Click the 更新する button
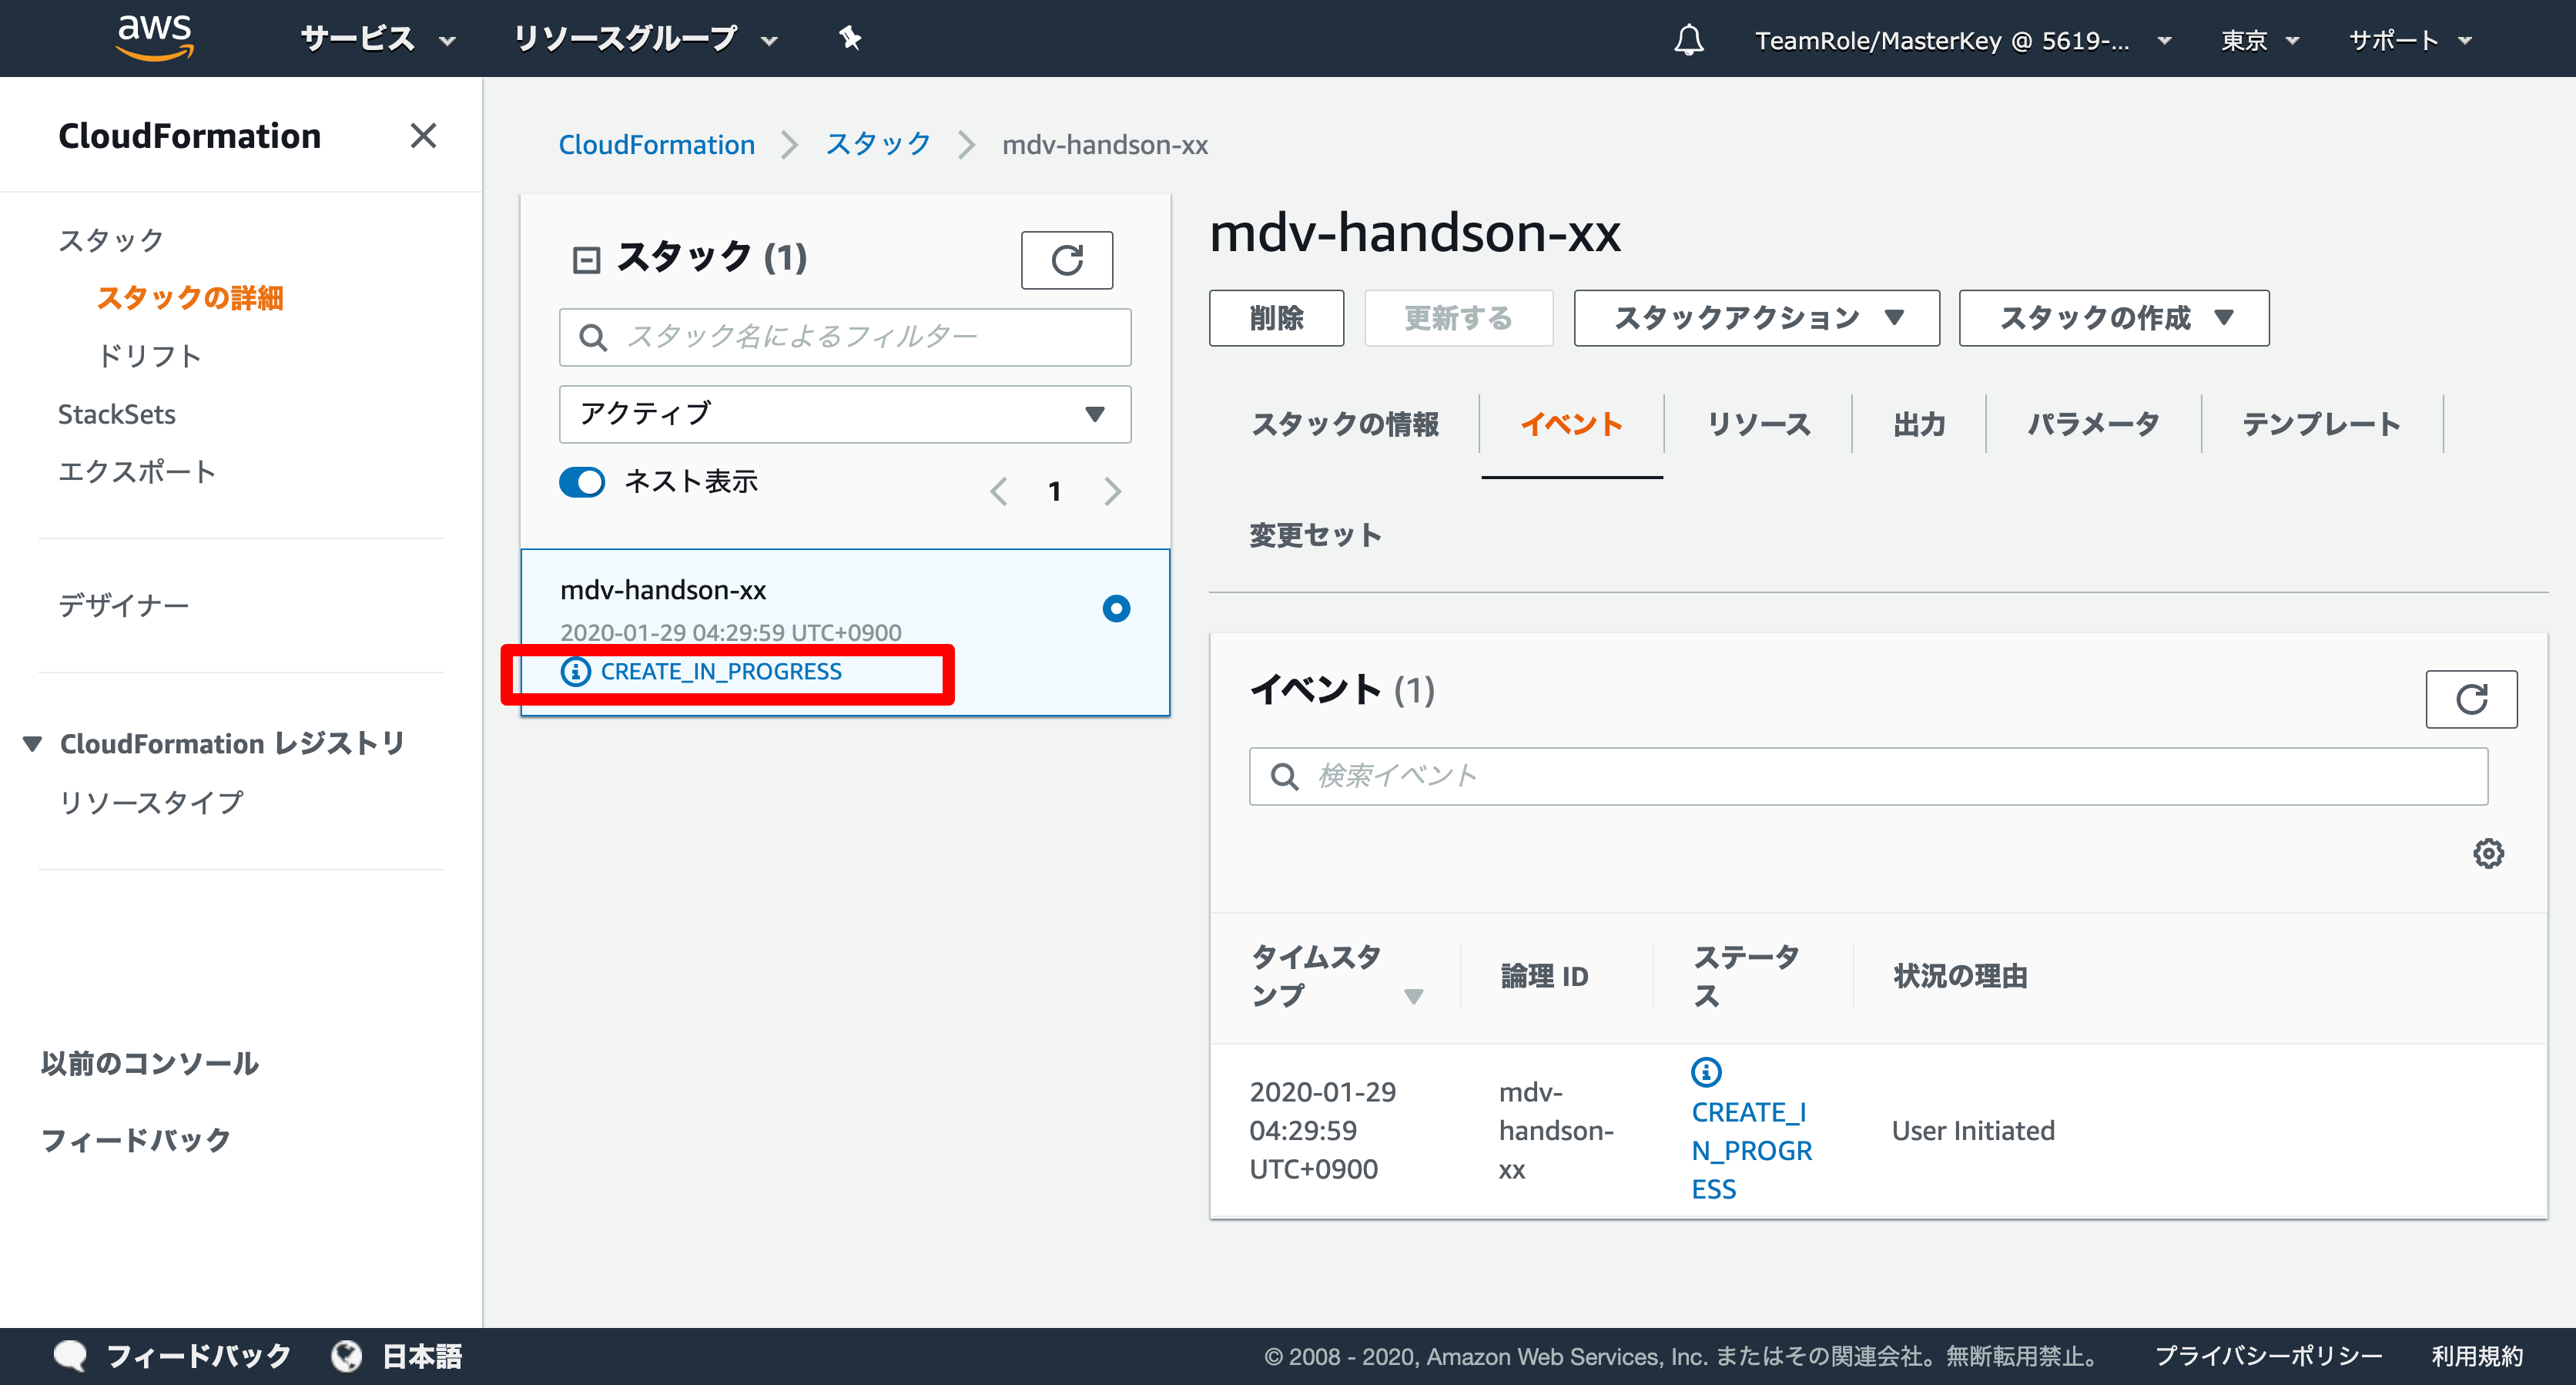This screenshot has height=1385, width=2576. coord(1458,318)
